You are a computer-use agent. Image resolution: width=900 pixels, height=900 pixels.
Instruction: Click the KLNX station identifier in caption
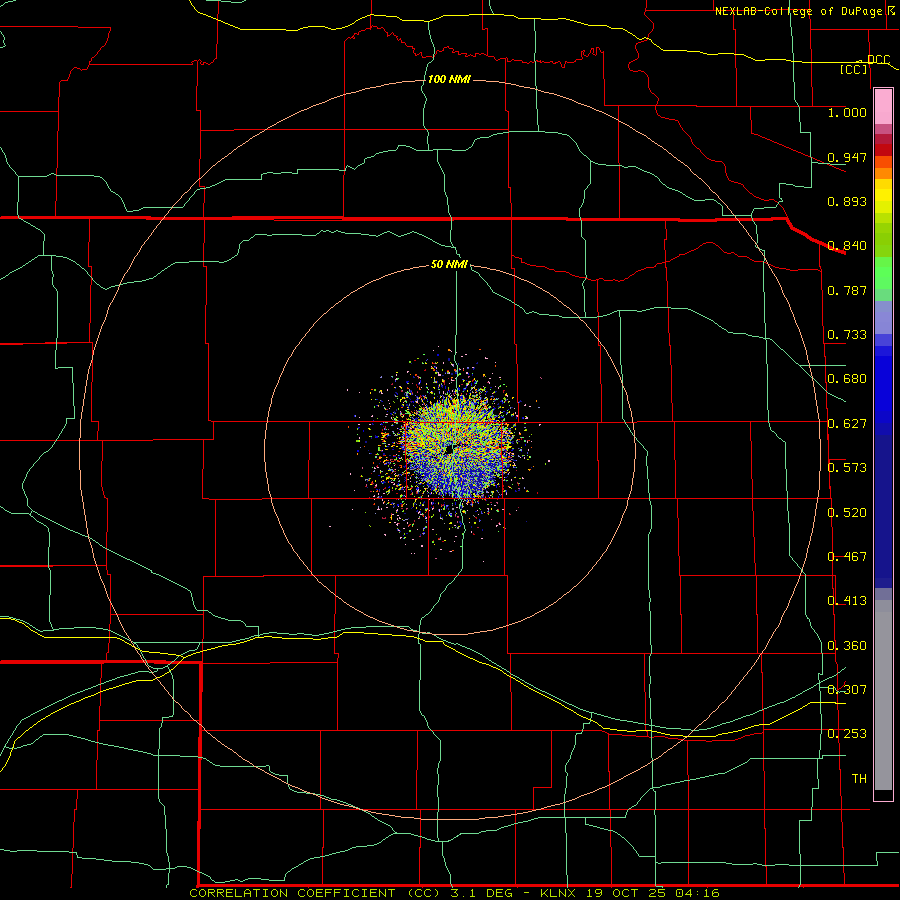pyautogui.click(x=559, y=893)
